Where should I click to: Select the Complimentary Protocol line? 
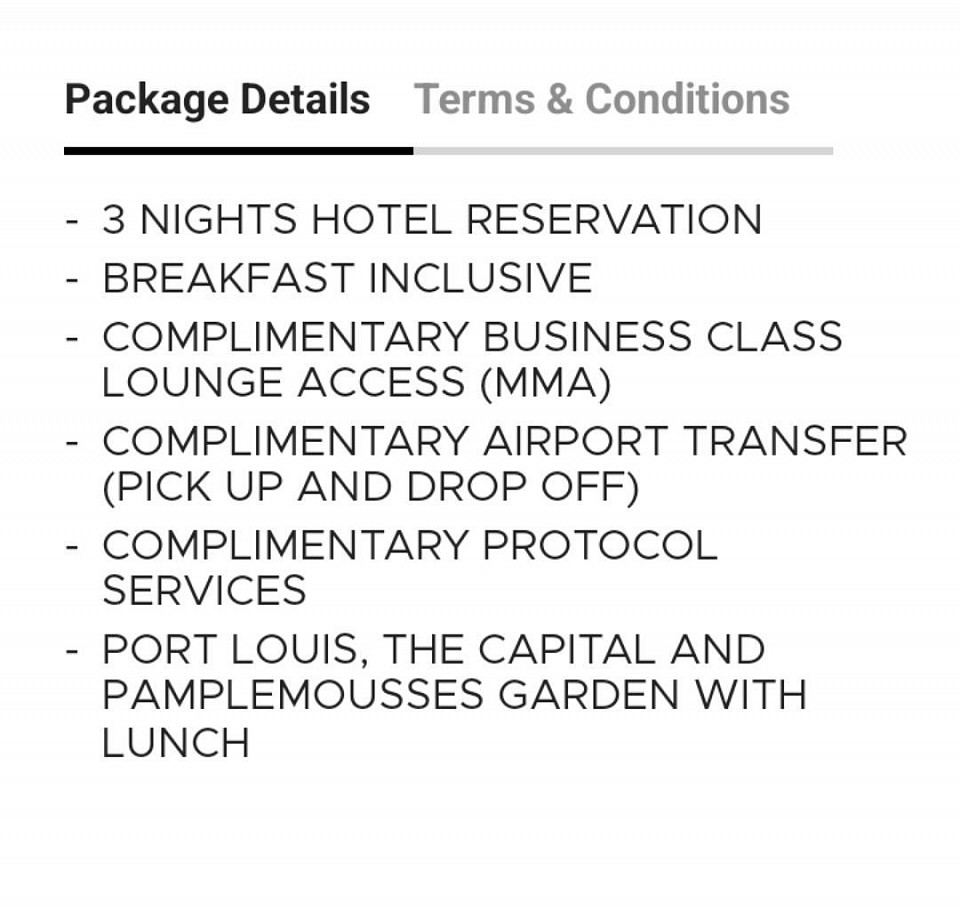(x=410, y=545)
